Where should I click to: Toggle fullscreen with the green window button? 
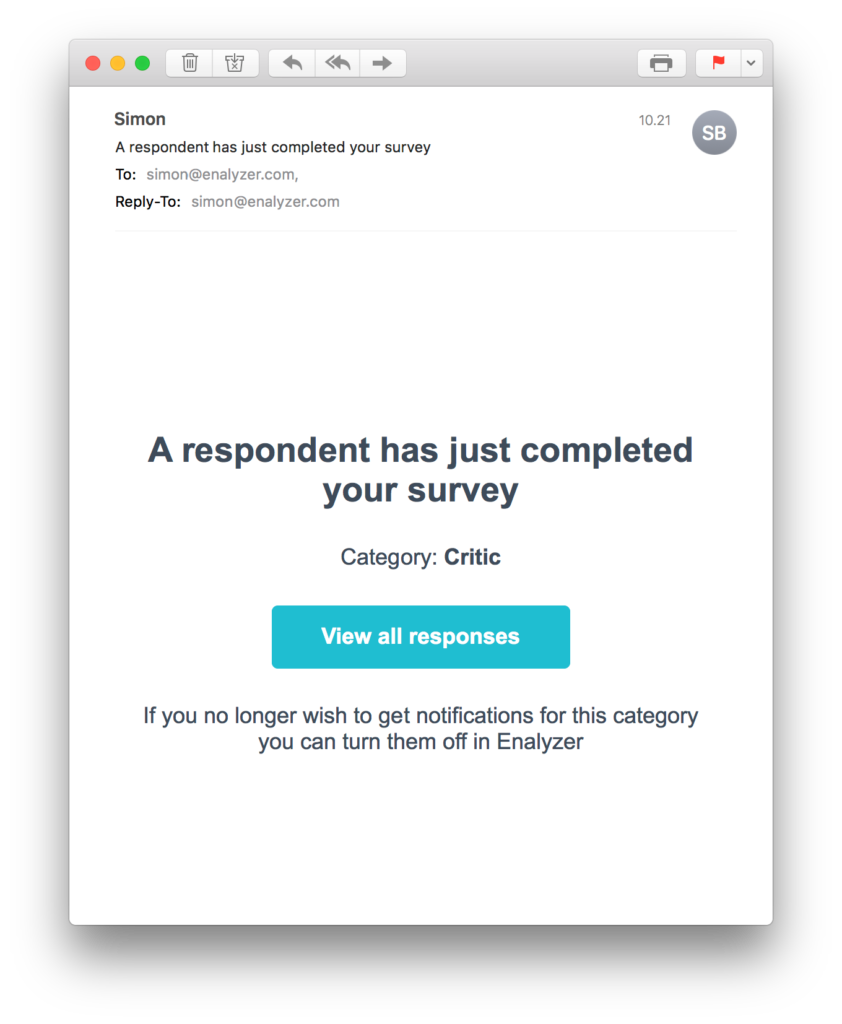click(142, 62)
